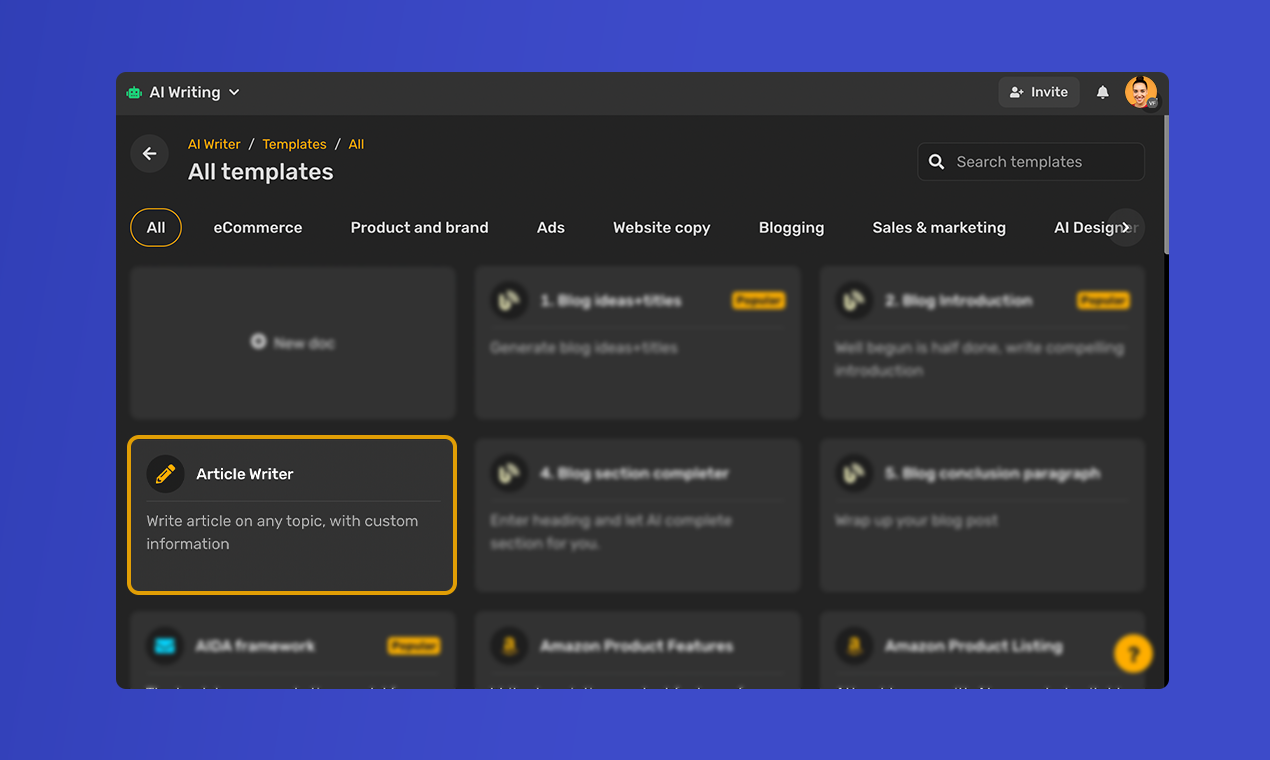The width and height of the screenshot is (1270, 760).
Task: Click the yellow help question mark icon
Action: 1133,654
